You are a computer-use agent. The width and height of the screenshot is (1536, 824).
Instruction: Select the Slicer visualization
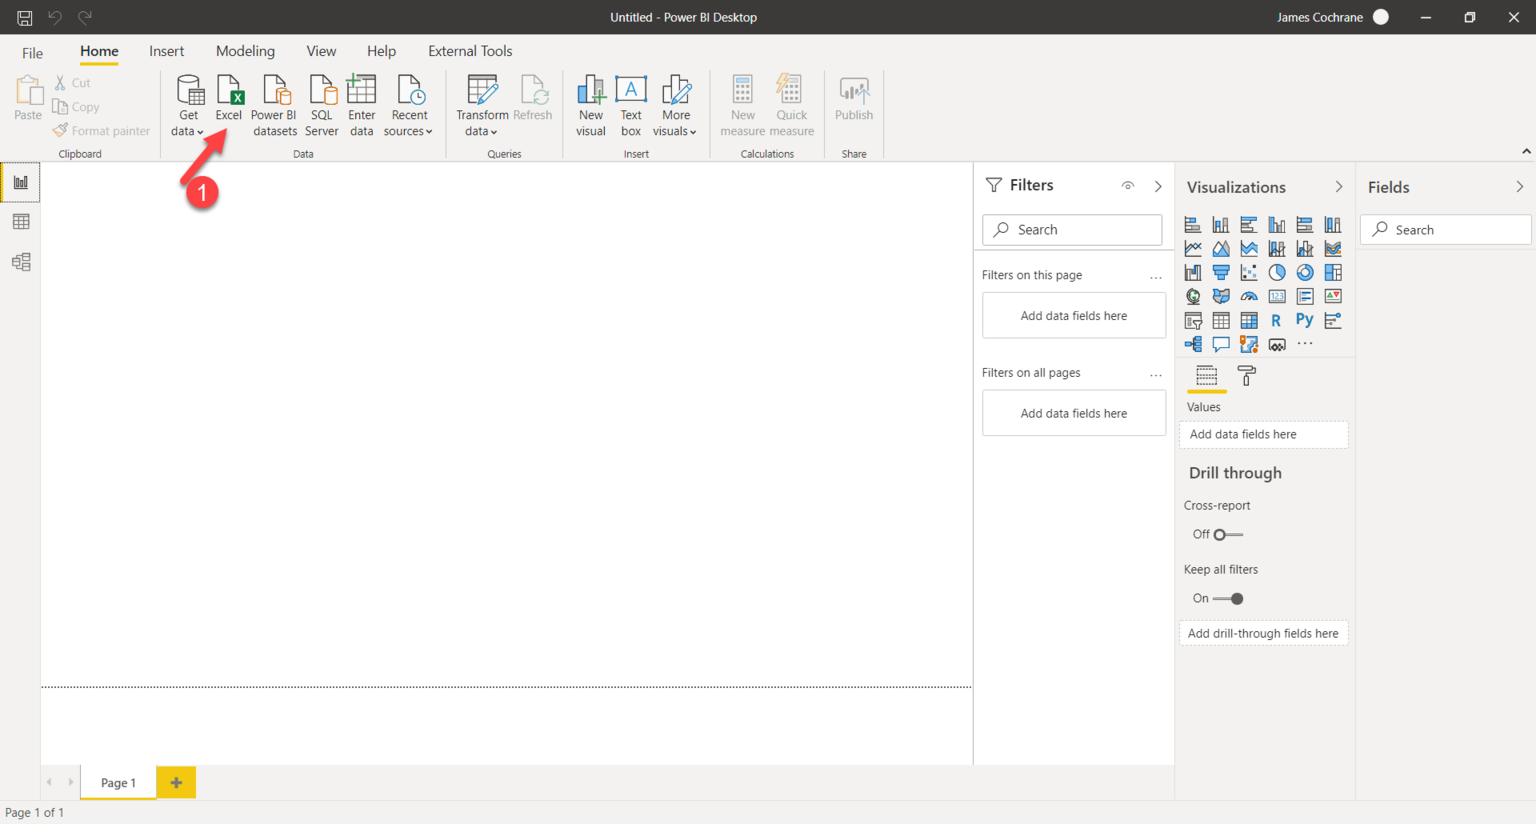pos(1192,320)
